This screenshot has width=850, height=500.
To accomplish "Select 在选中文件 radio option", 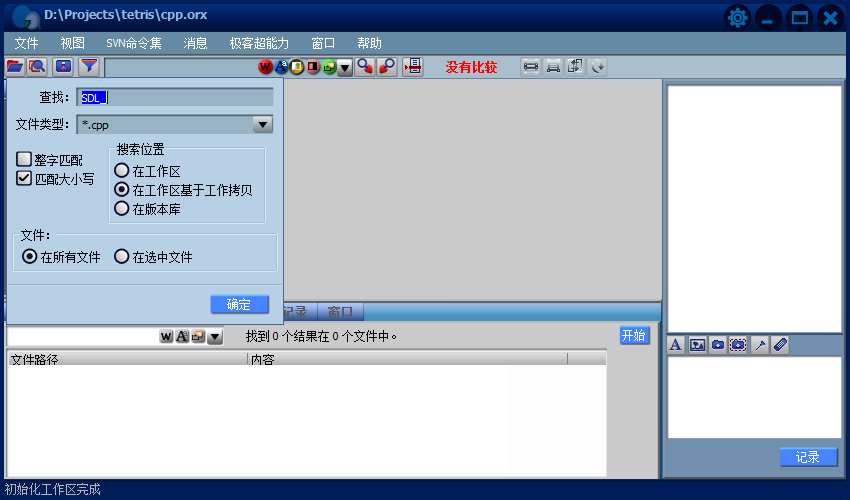I will coord(122,256).
